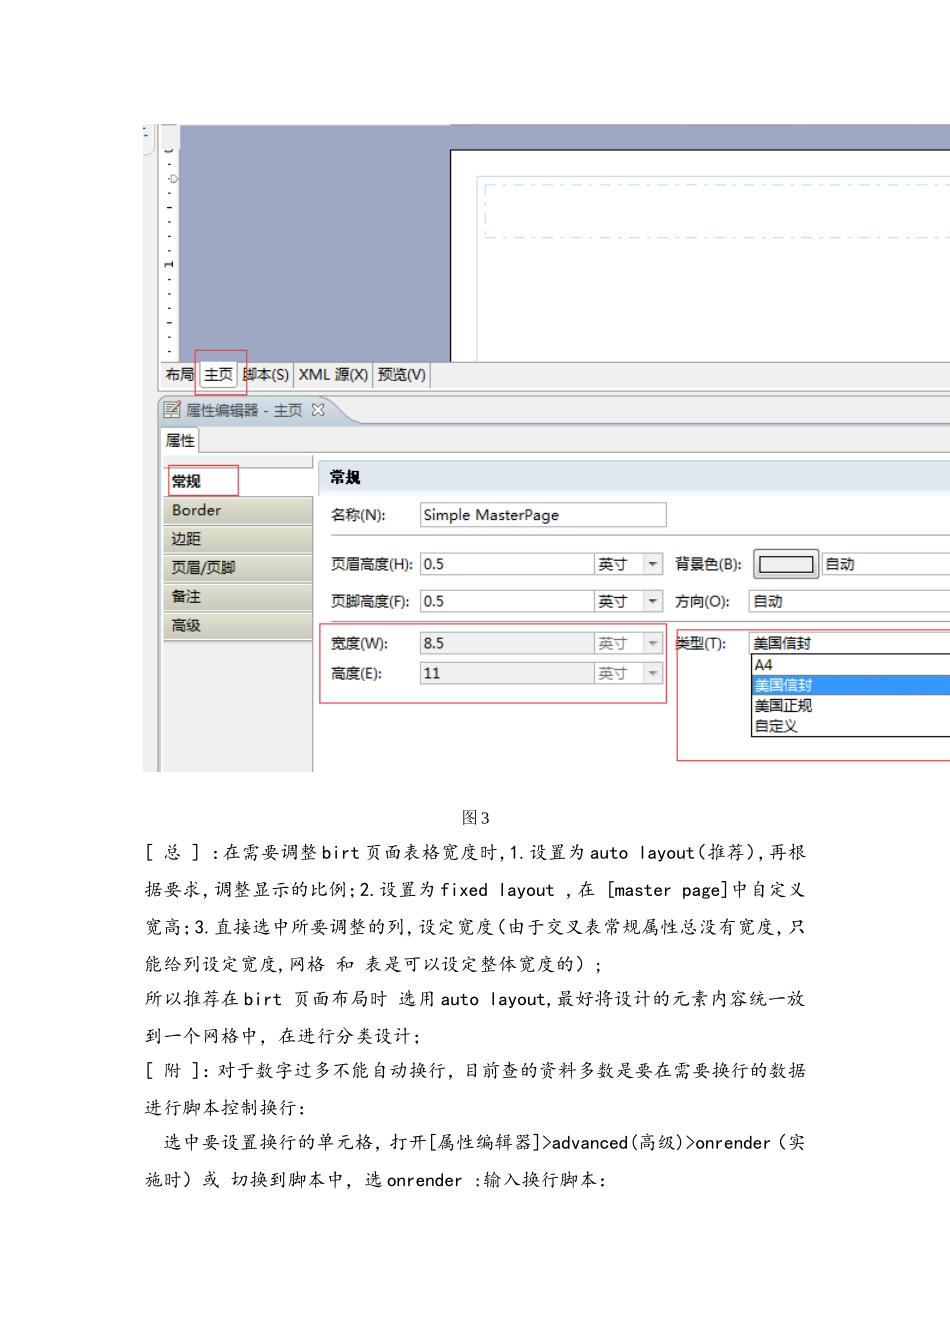Click the 页眉高度 value field

pos(507,564)
